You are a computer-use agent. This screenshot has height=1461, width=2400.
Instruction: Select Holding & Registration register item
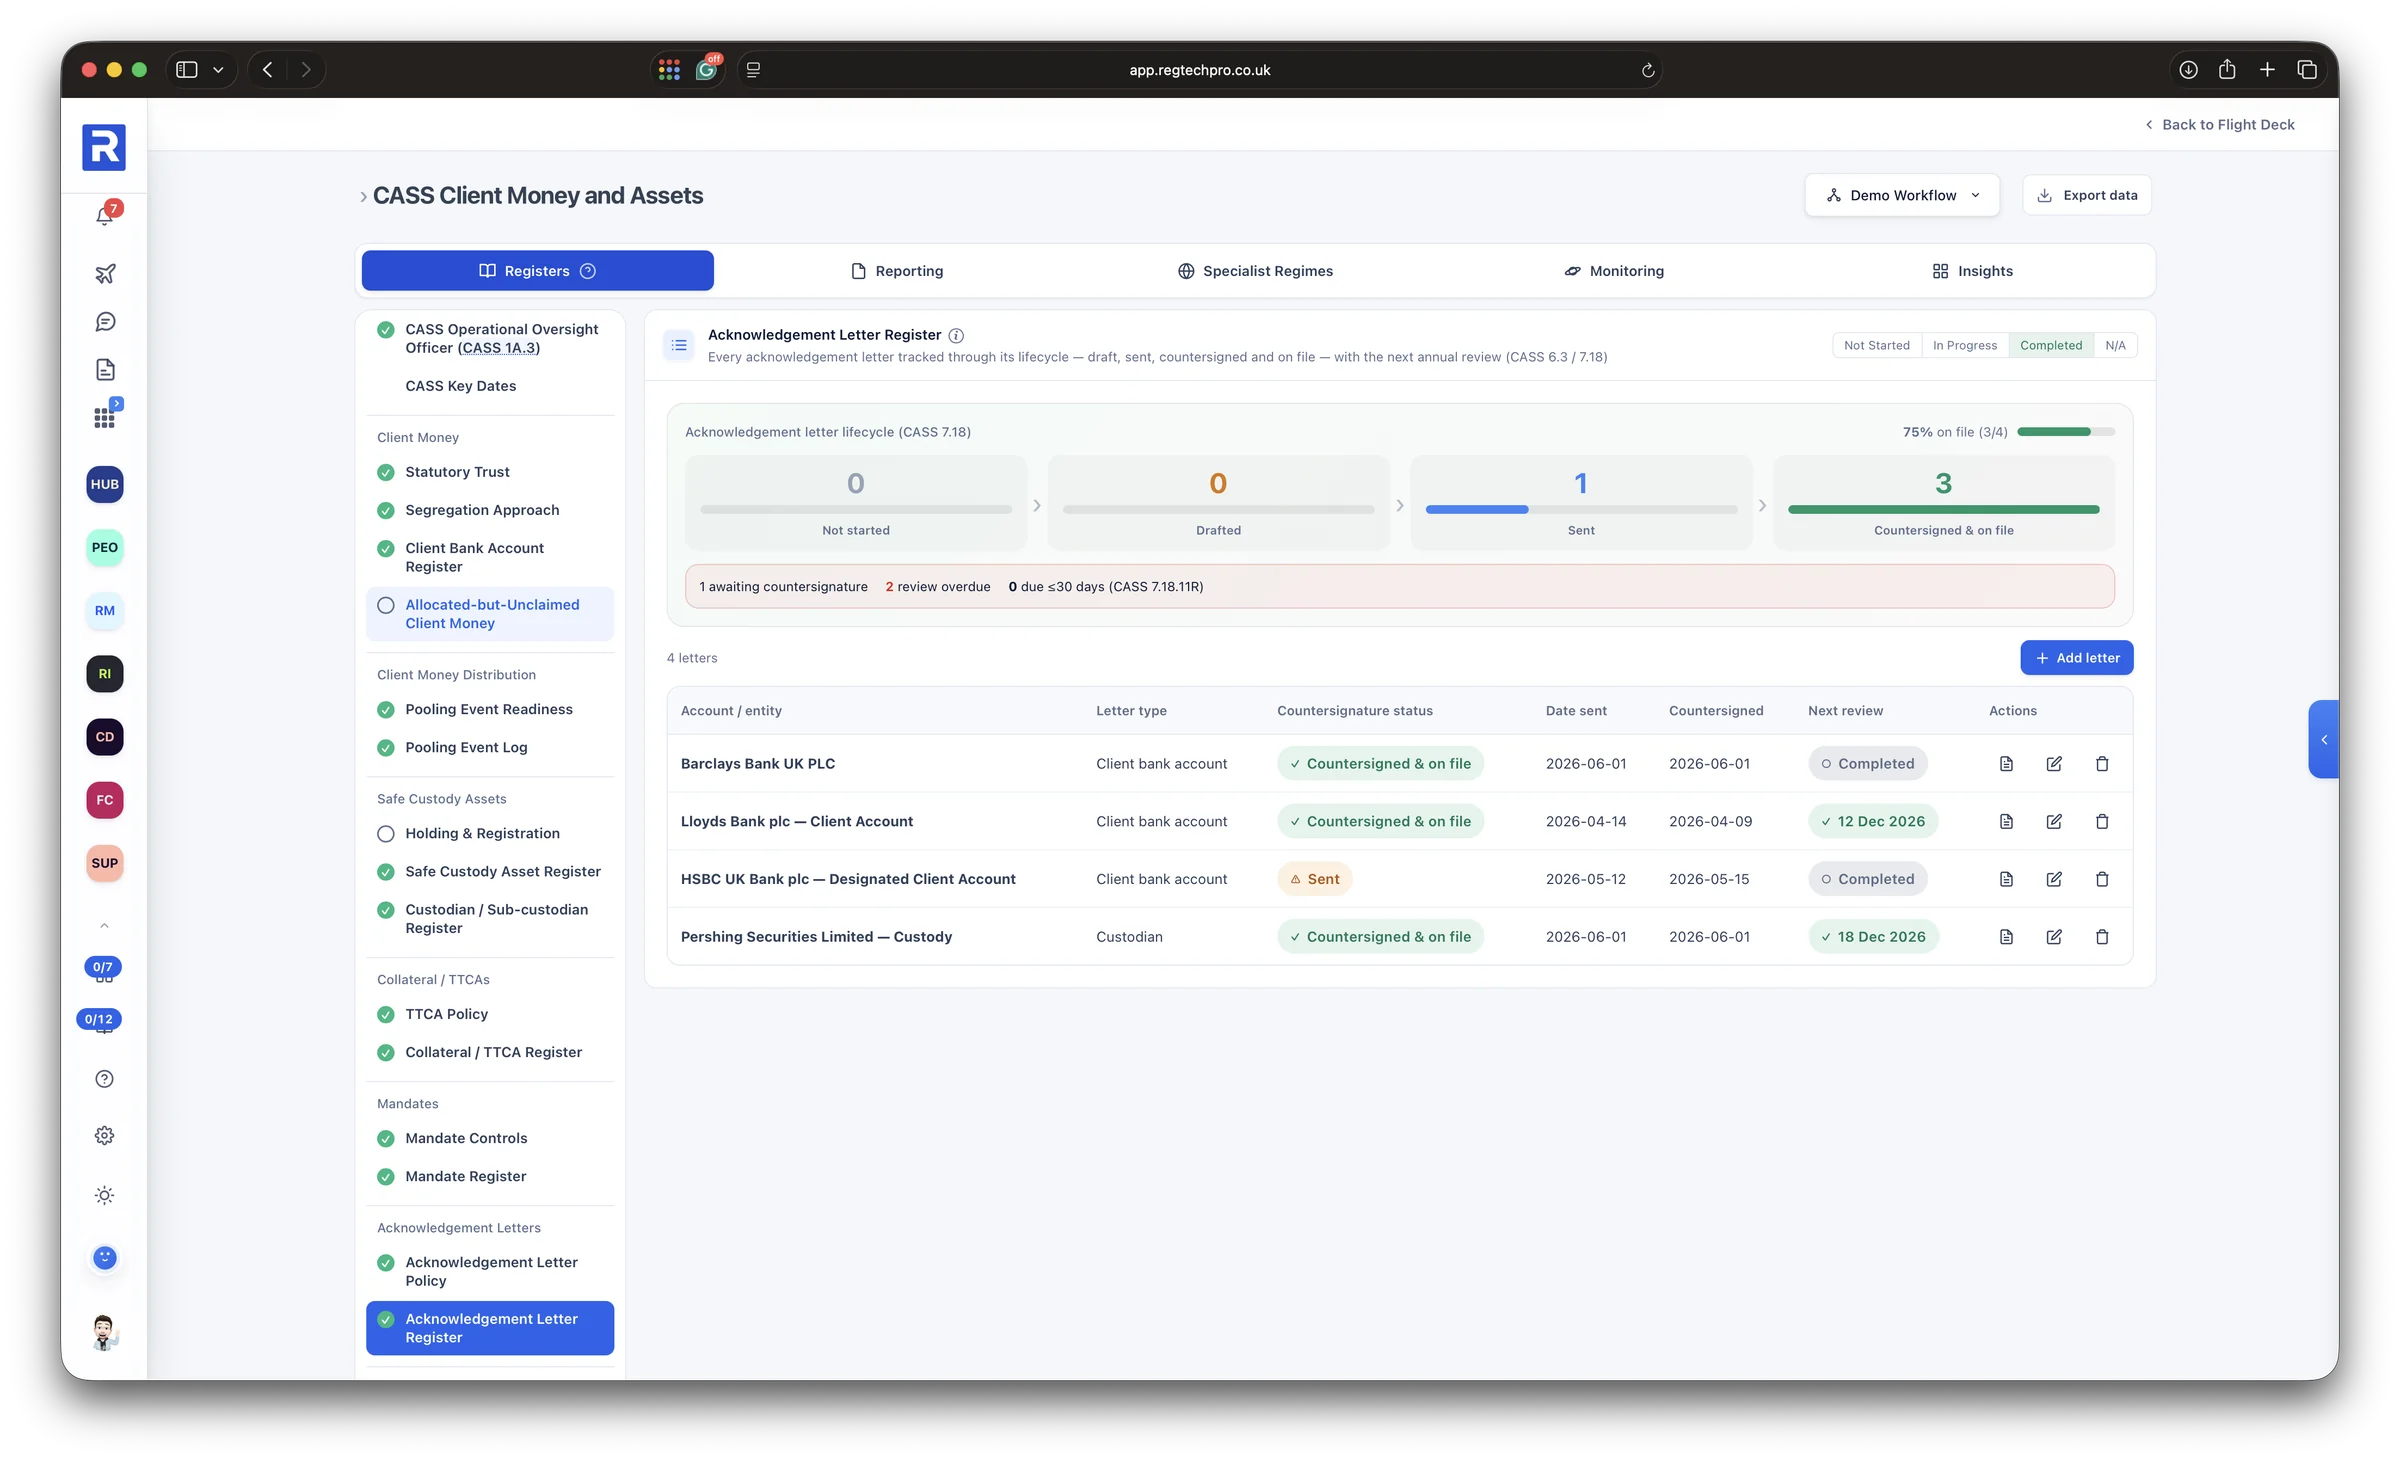tap(490, 834)
